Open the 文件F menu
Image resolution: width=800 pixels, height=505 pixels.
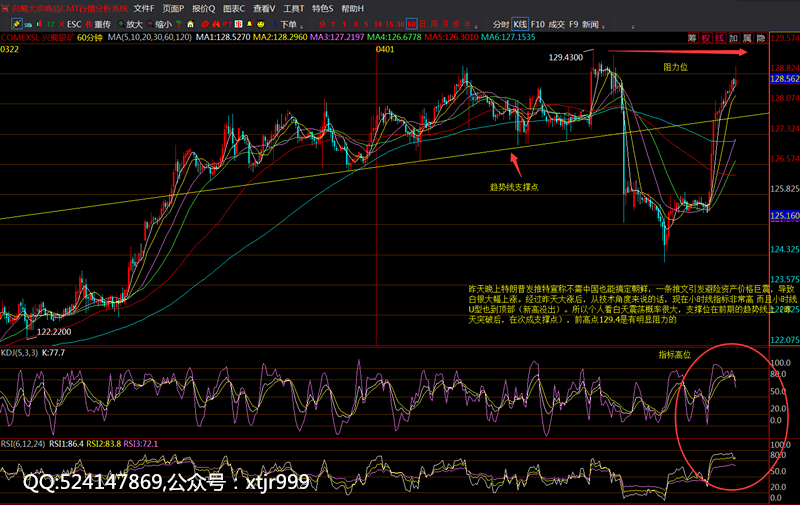click(144, 9)
